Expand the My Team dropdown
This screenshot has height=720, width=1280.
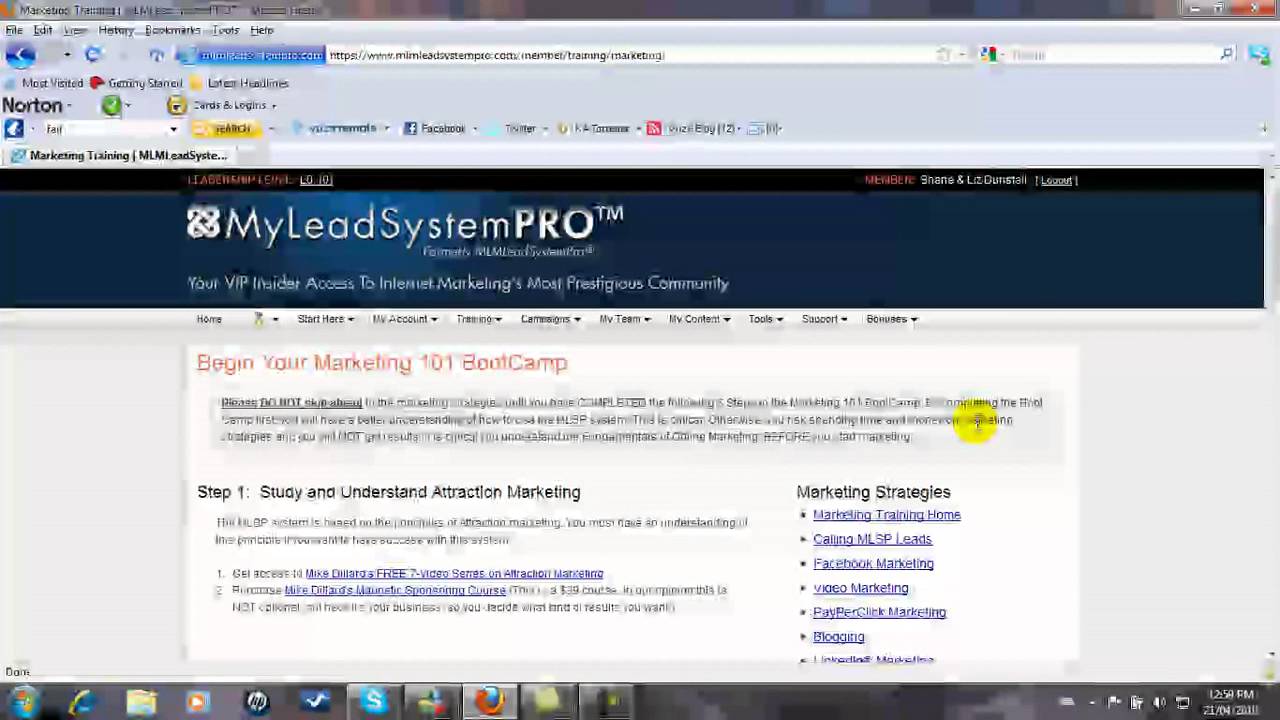[625, 319]
